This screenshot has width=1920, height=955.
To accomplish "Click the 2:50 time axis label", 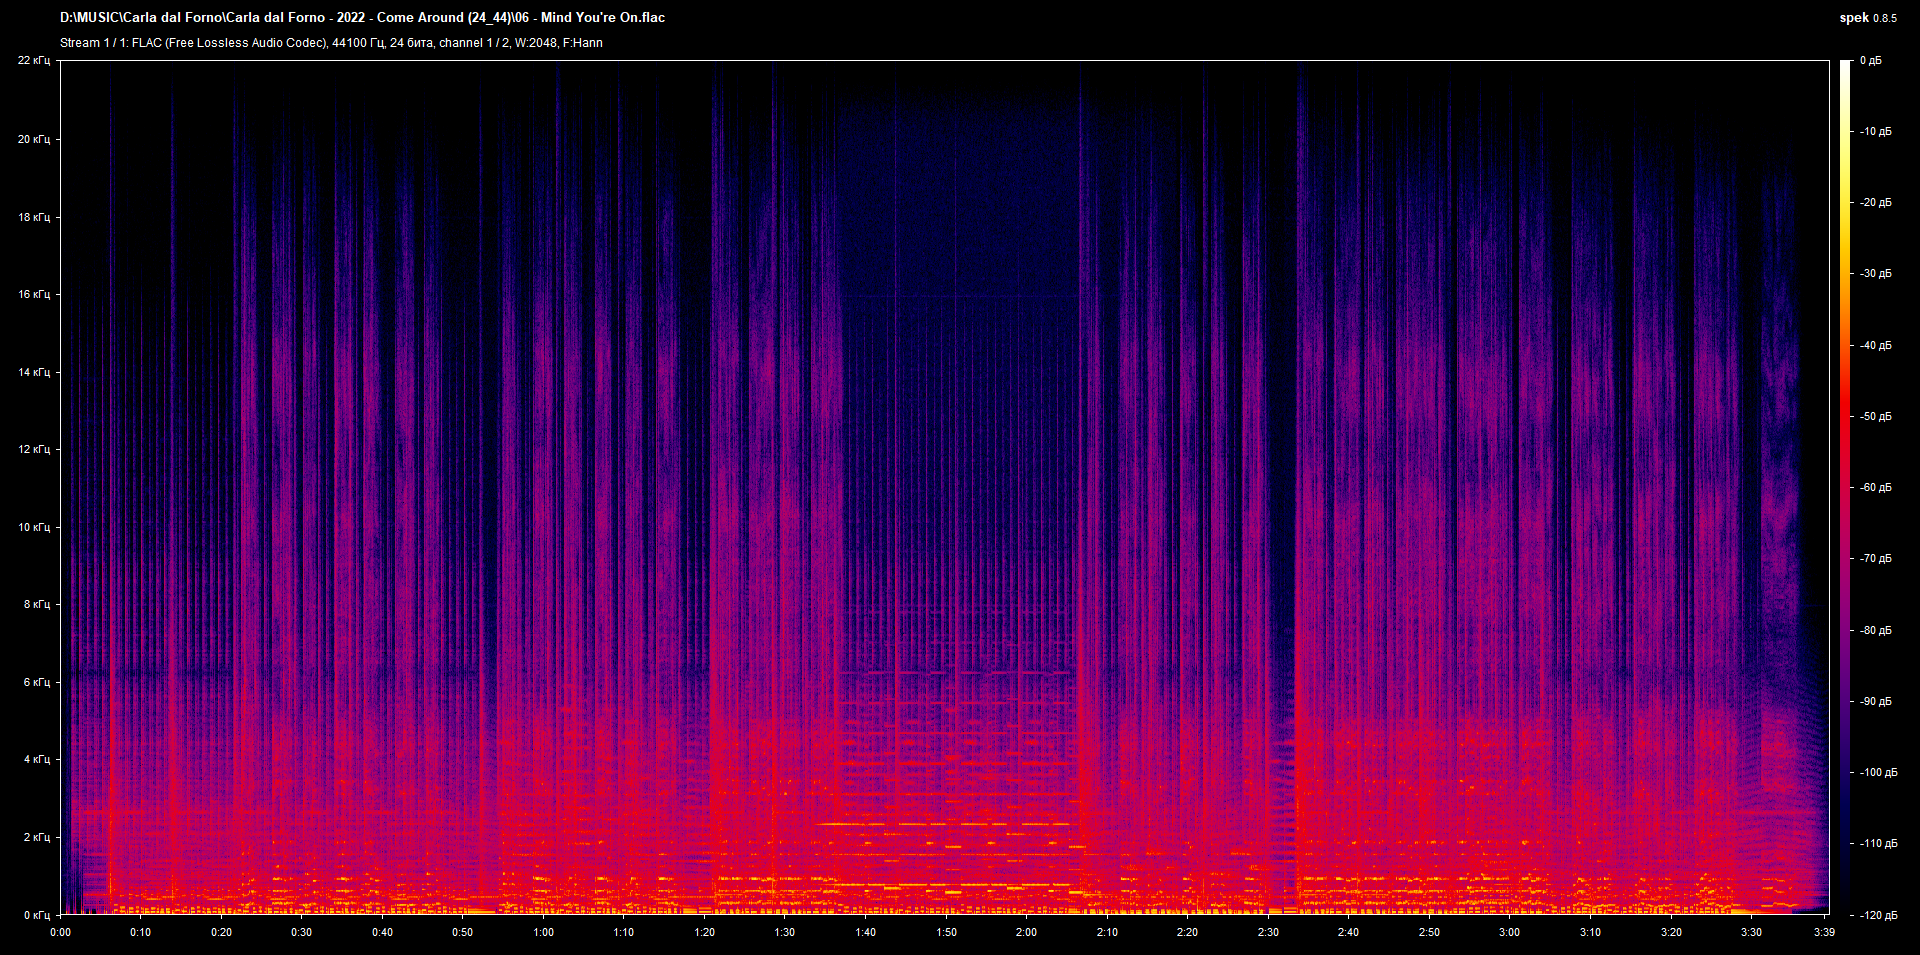I will pos(1429,932).
